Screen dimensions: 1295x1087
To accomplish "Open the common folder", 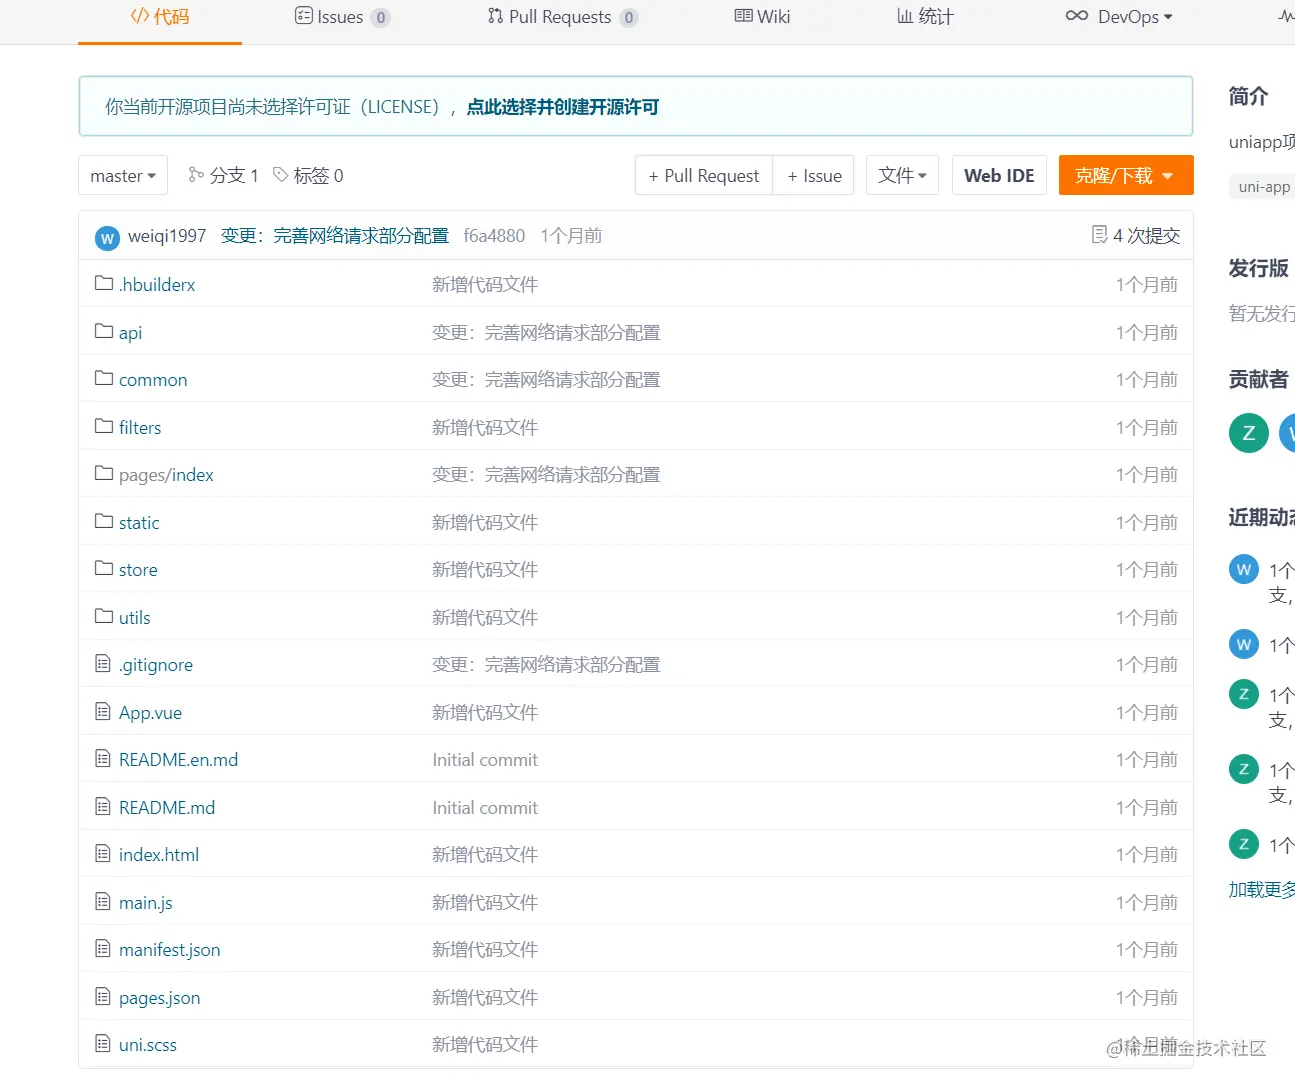I will tap(153, 380).
